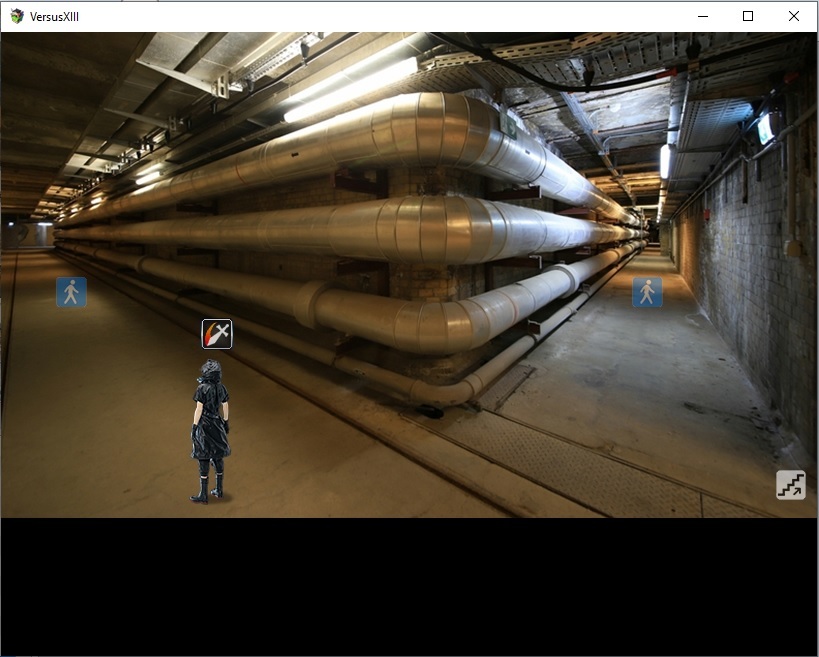Click the fluorescent ceiling light above the pipes
Image resolution: width=819 pixels, height=657 pixels.
point(350,90)
